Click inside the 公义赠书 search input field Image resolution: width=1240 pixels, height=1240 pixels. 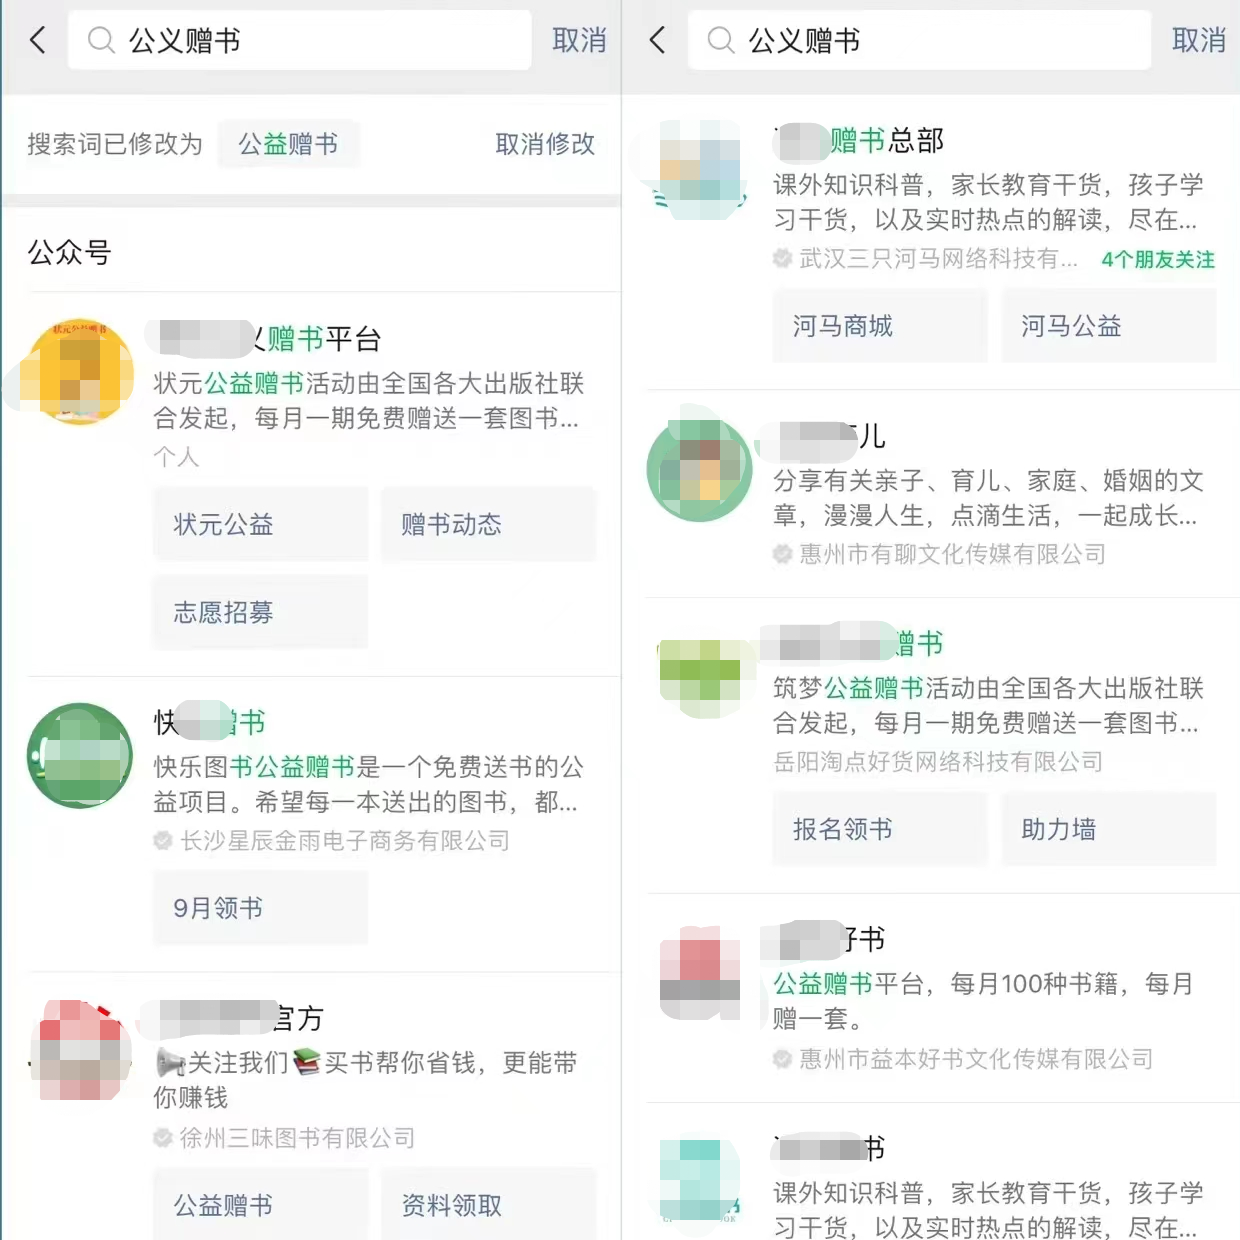pyautogui.click(x=300, y=40)
